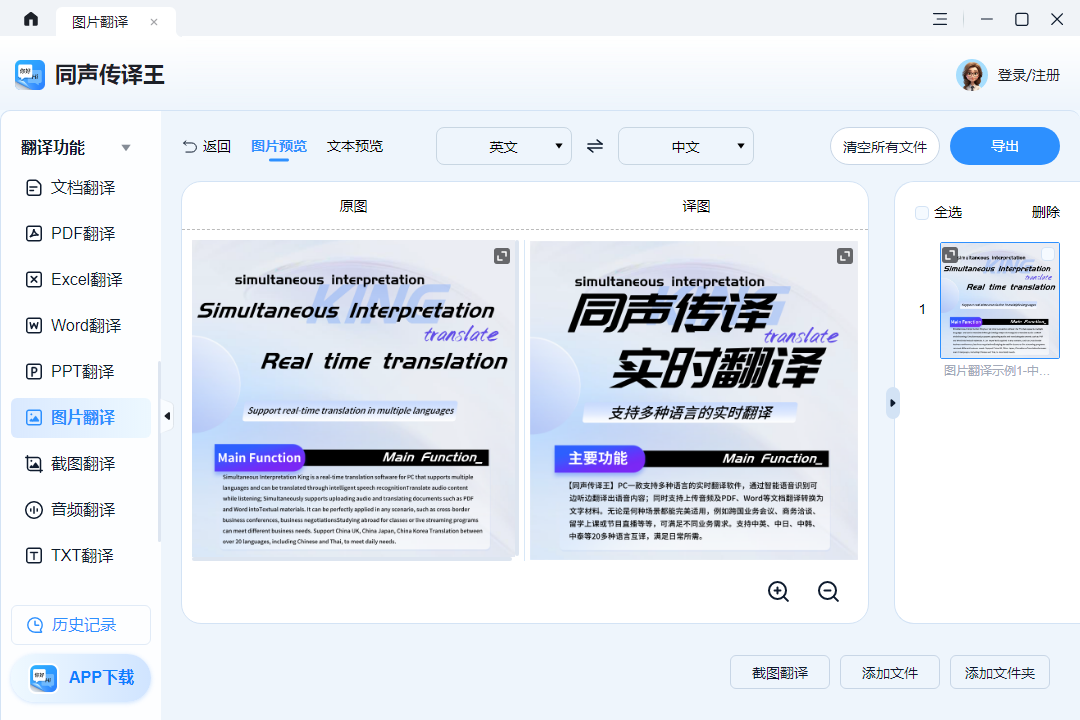
Task: Click 返回 back button
Action: (207, 146)
